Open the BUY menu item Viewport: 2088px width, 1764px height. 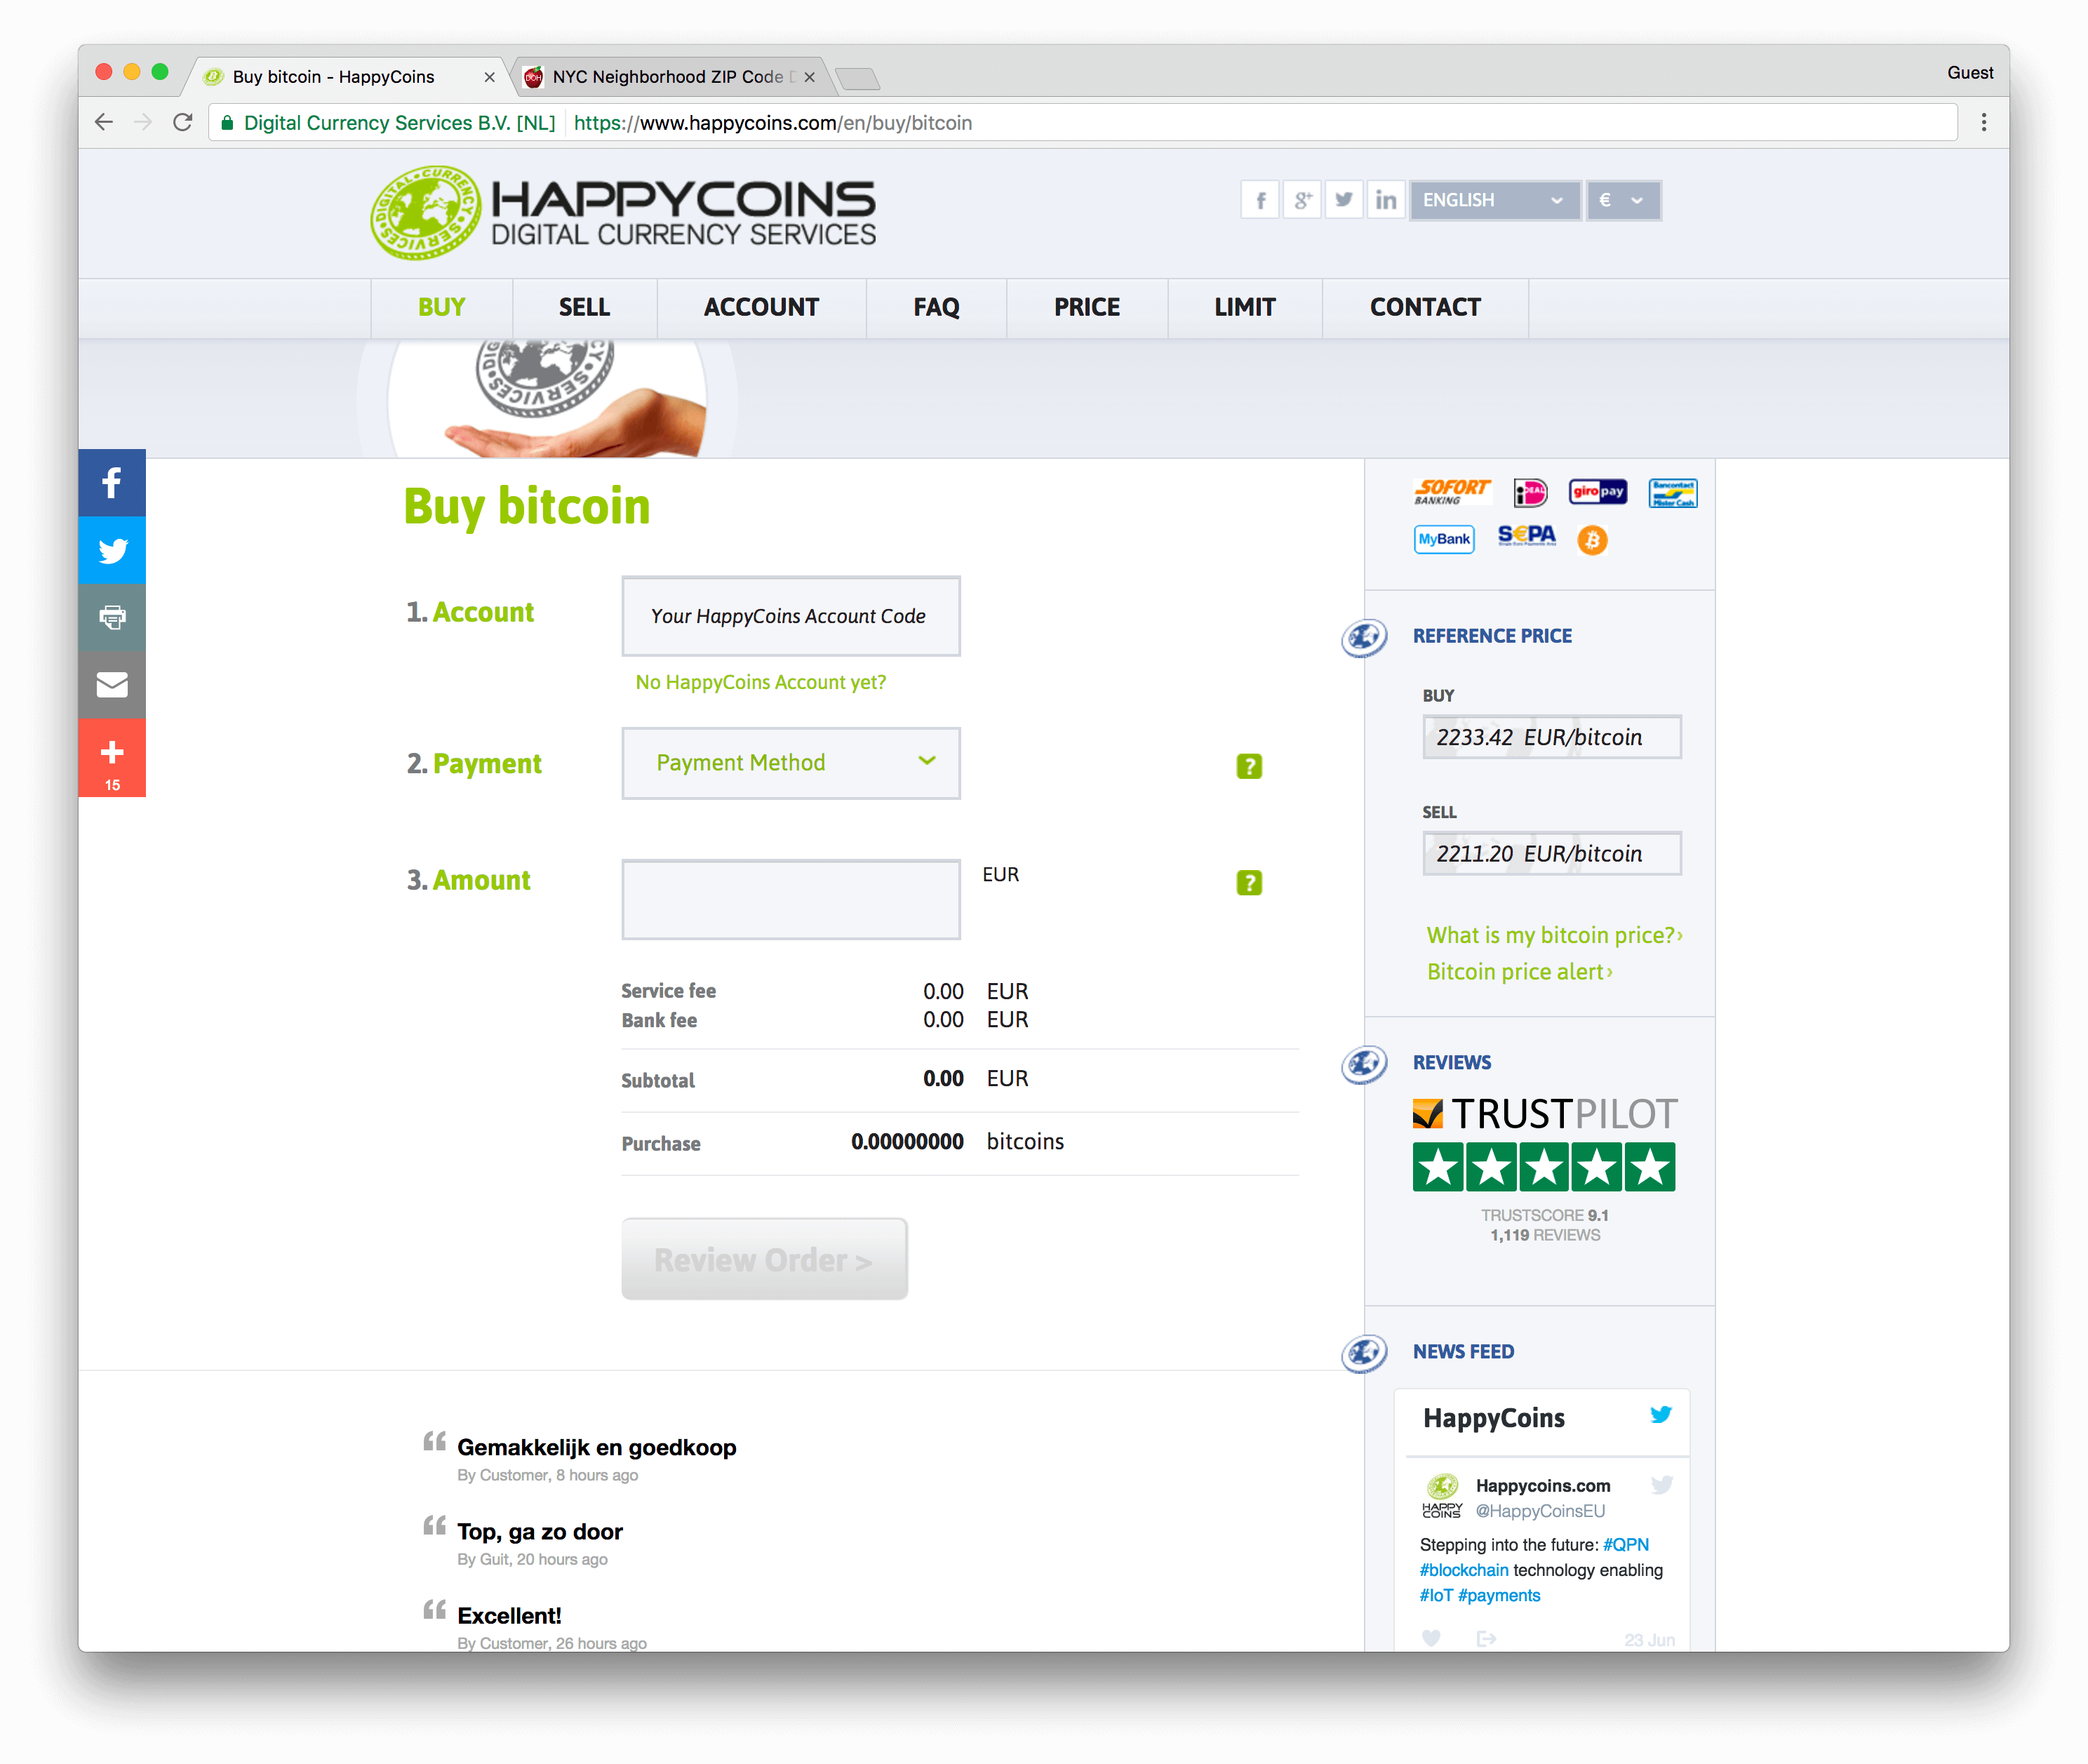442,307
